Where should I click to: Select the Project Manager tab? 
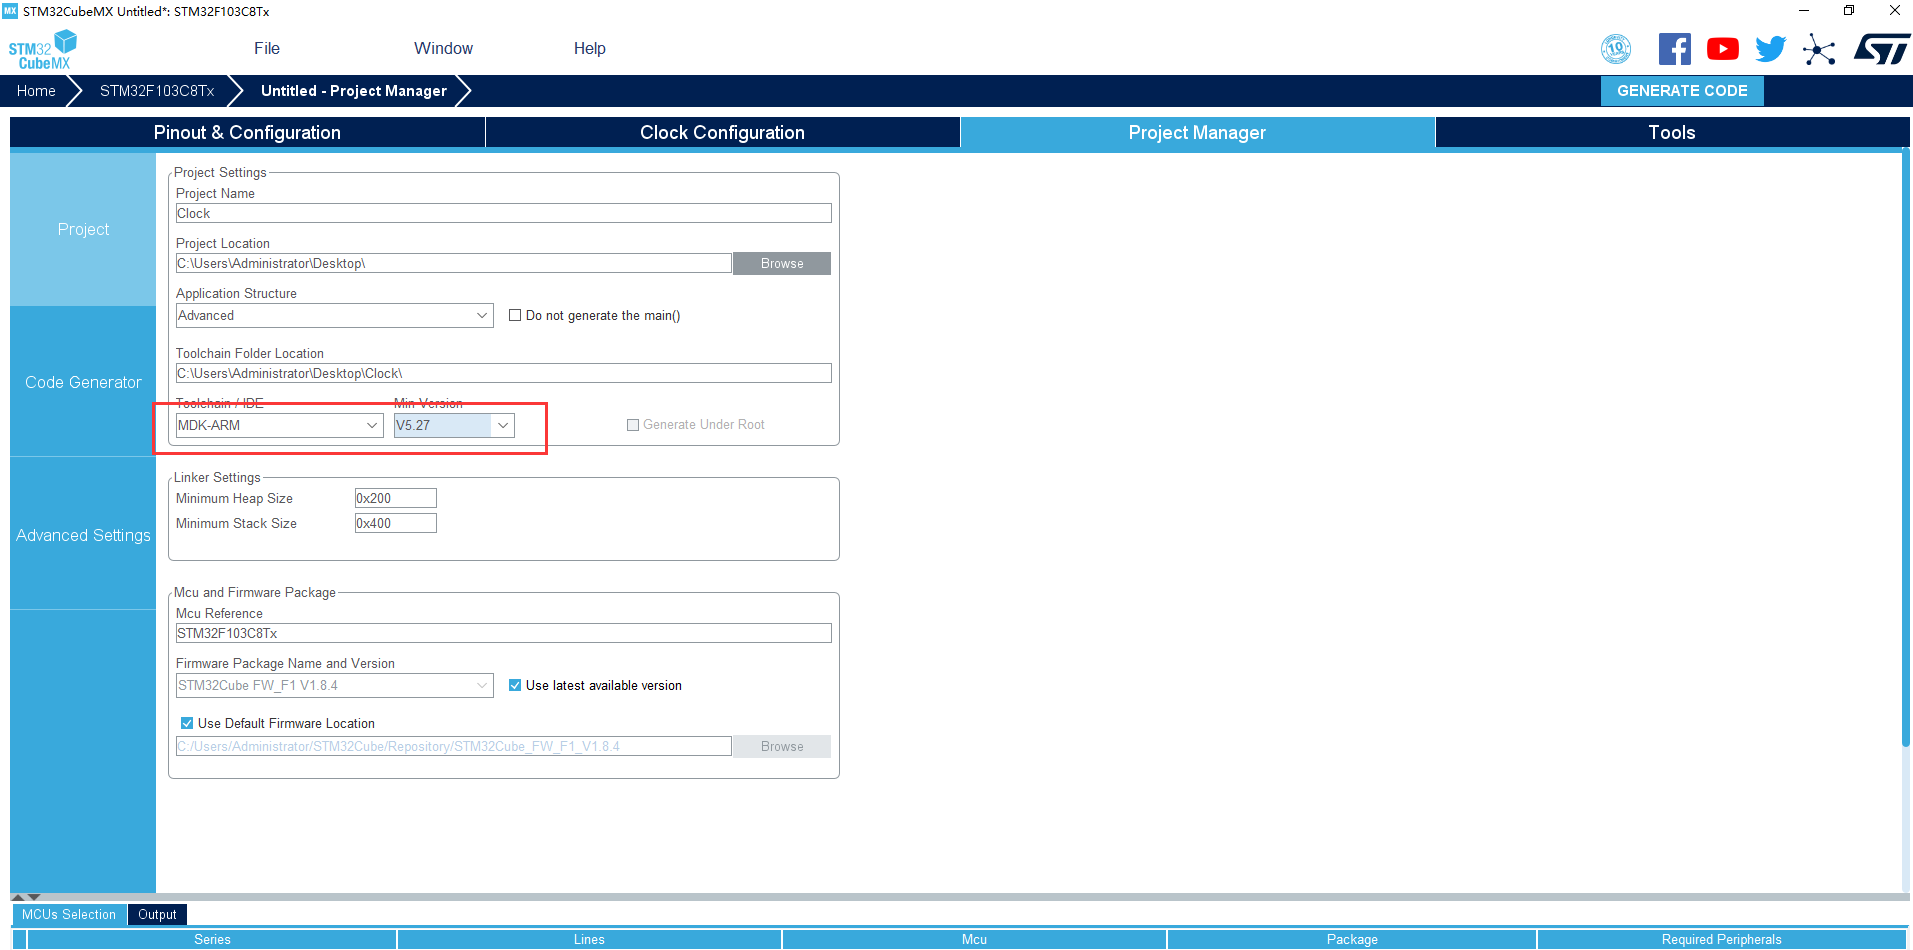click(x=1197, y=133)
